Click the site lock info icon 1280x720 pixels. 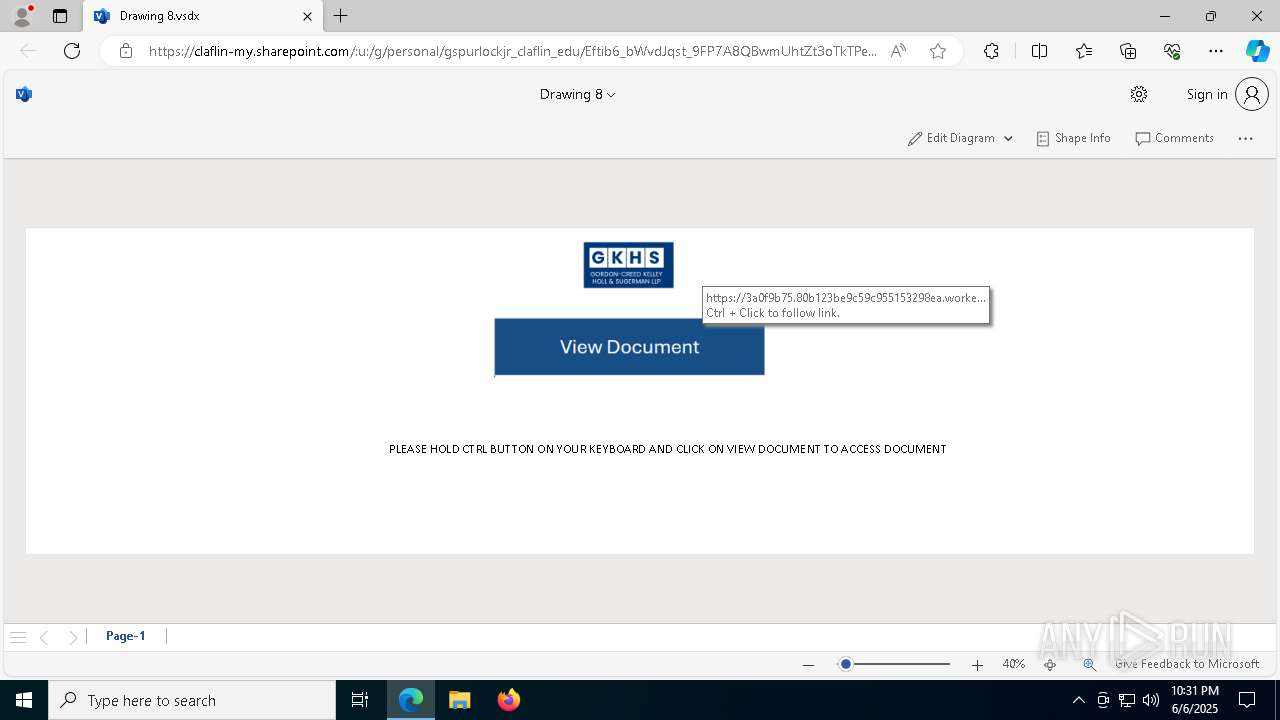coord(125,51)
